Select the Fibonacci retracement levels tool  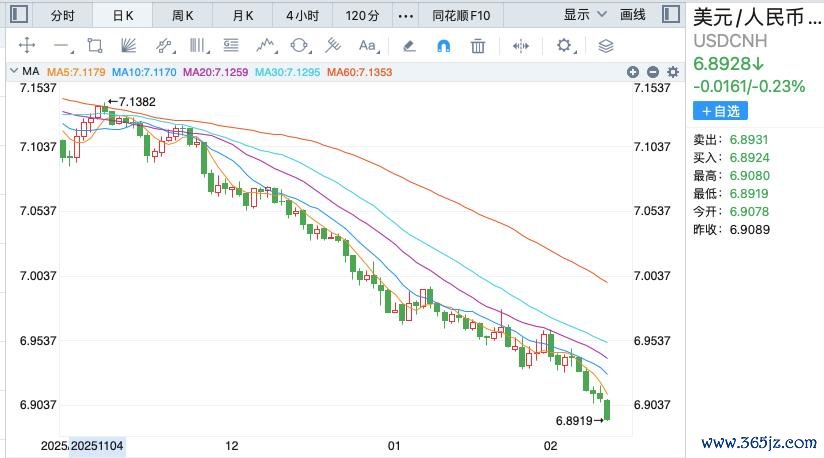tap(231, 46)
